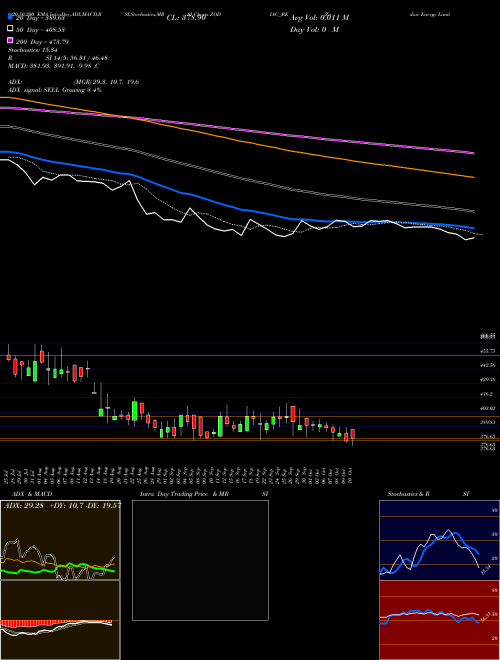
Task: Click the 'ADX signal: SELL' text line
Action: tap(55, 90)
